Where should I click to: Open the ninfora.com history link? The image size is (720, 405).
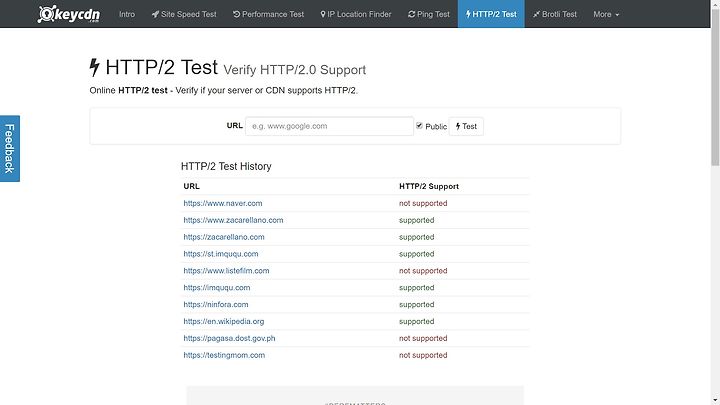coord(216,304)
